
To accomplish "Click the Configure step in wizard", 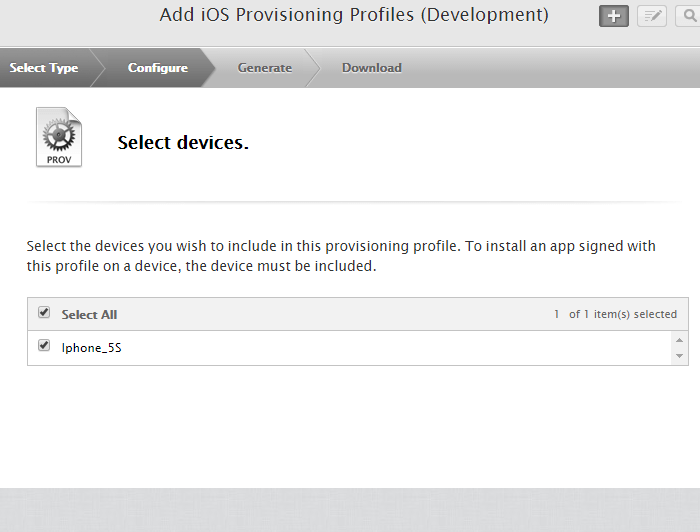I will 157,68.
